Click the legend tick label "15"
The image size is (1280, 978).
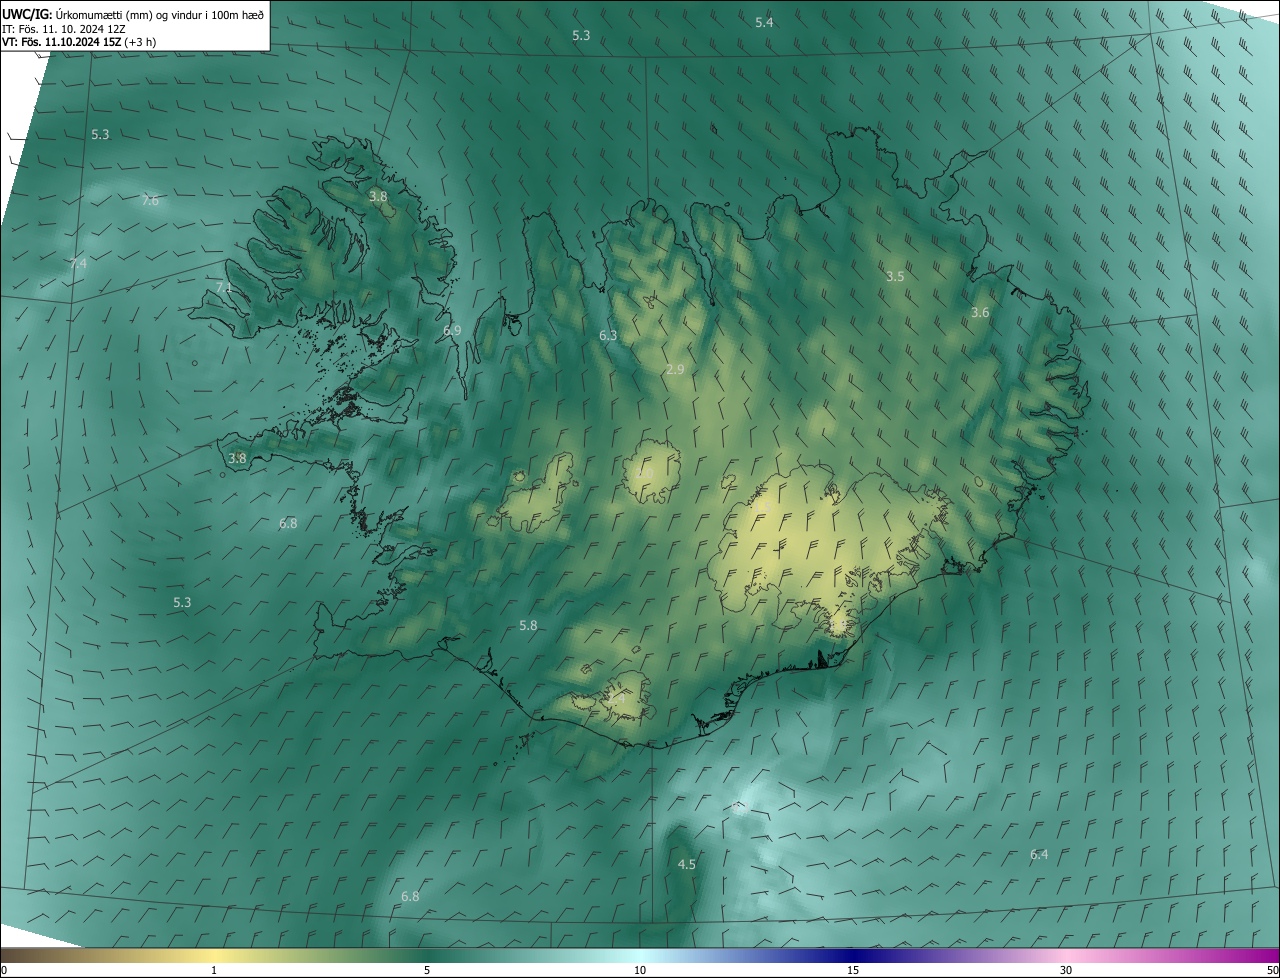pyautogui.click(x=853, y=971)
